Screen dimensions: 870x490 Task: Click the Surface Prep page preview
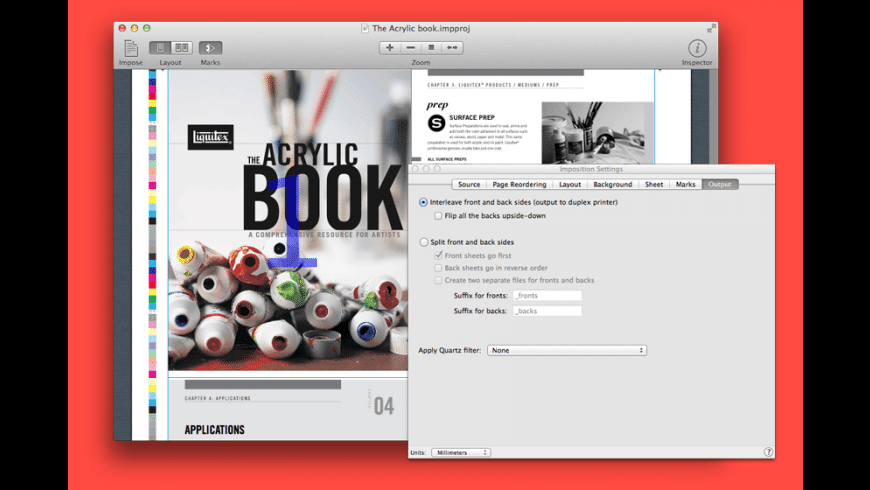[x=533, y=117]
